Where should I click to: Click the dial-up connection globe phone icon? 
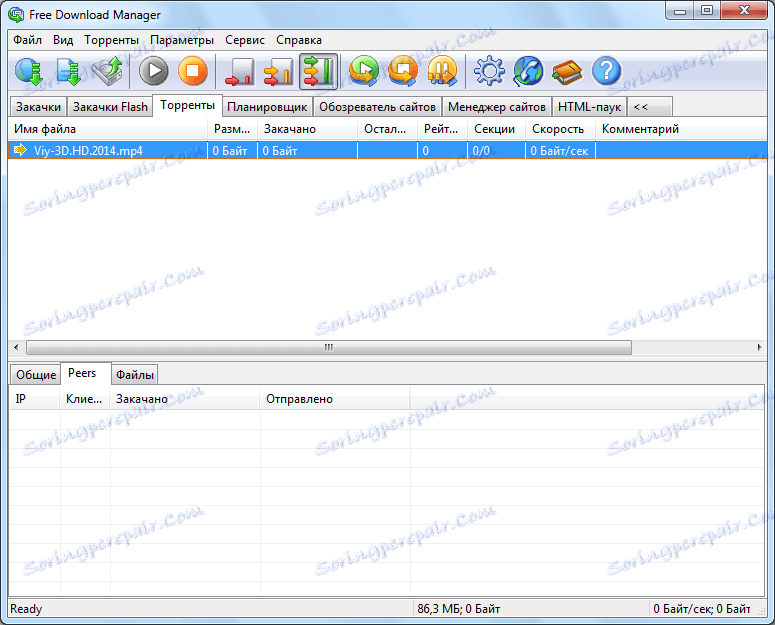click(x=528, y=72)
